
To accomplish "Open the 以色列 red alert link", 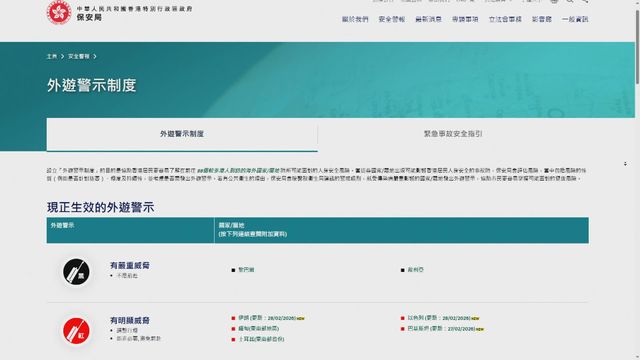I will coord(440,318).
